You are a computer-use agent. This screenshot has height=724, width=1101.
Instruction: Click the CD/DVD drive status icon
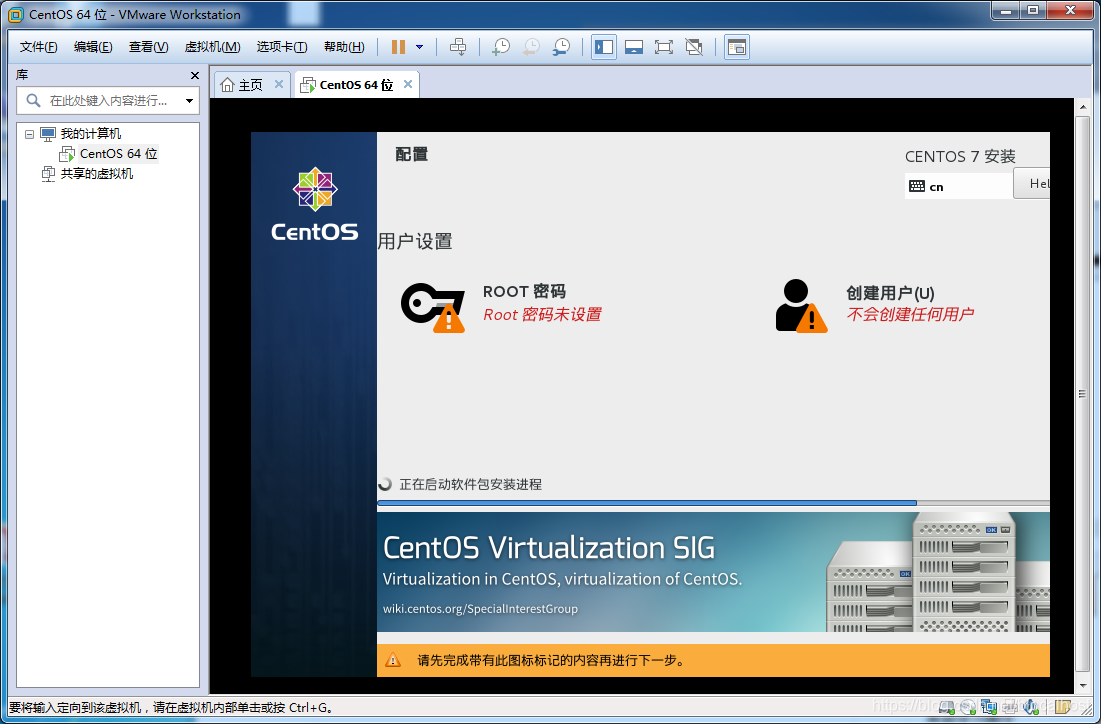[968, 707]
